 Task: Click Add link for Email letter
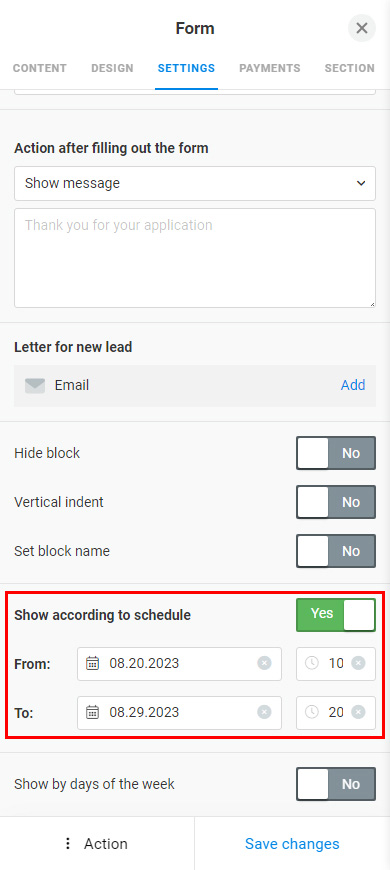point(353,385)
